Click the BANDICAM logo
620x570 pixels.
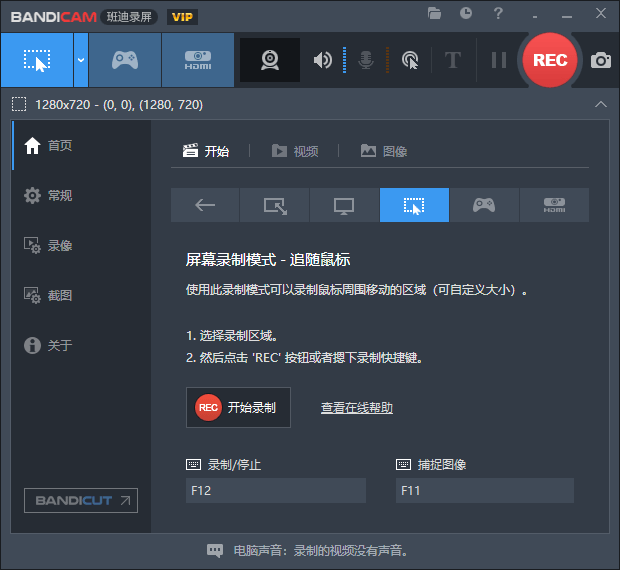click(54, 17)
